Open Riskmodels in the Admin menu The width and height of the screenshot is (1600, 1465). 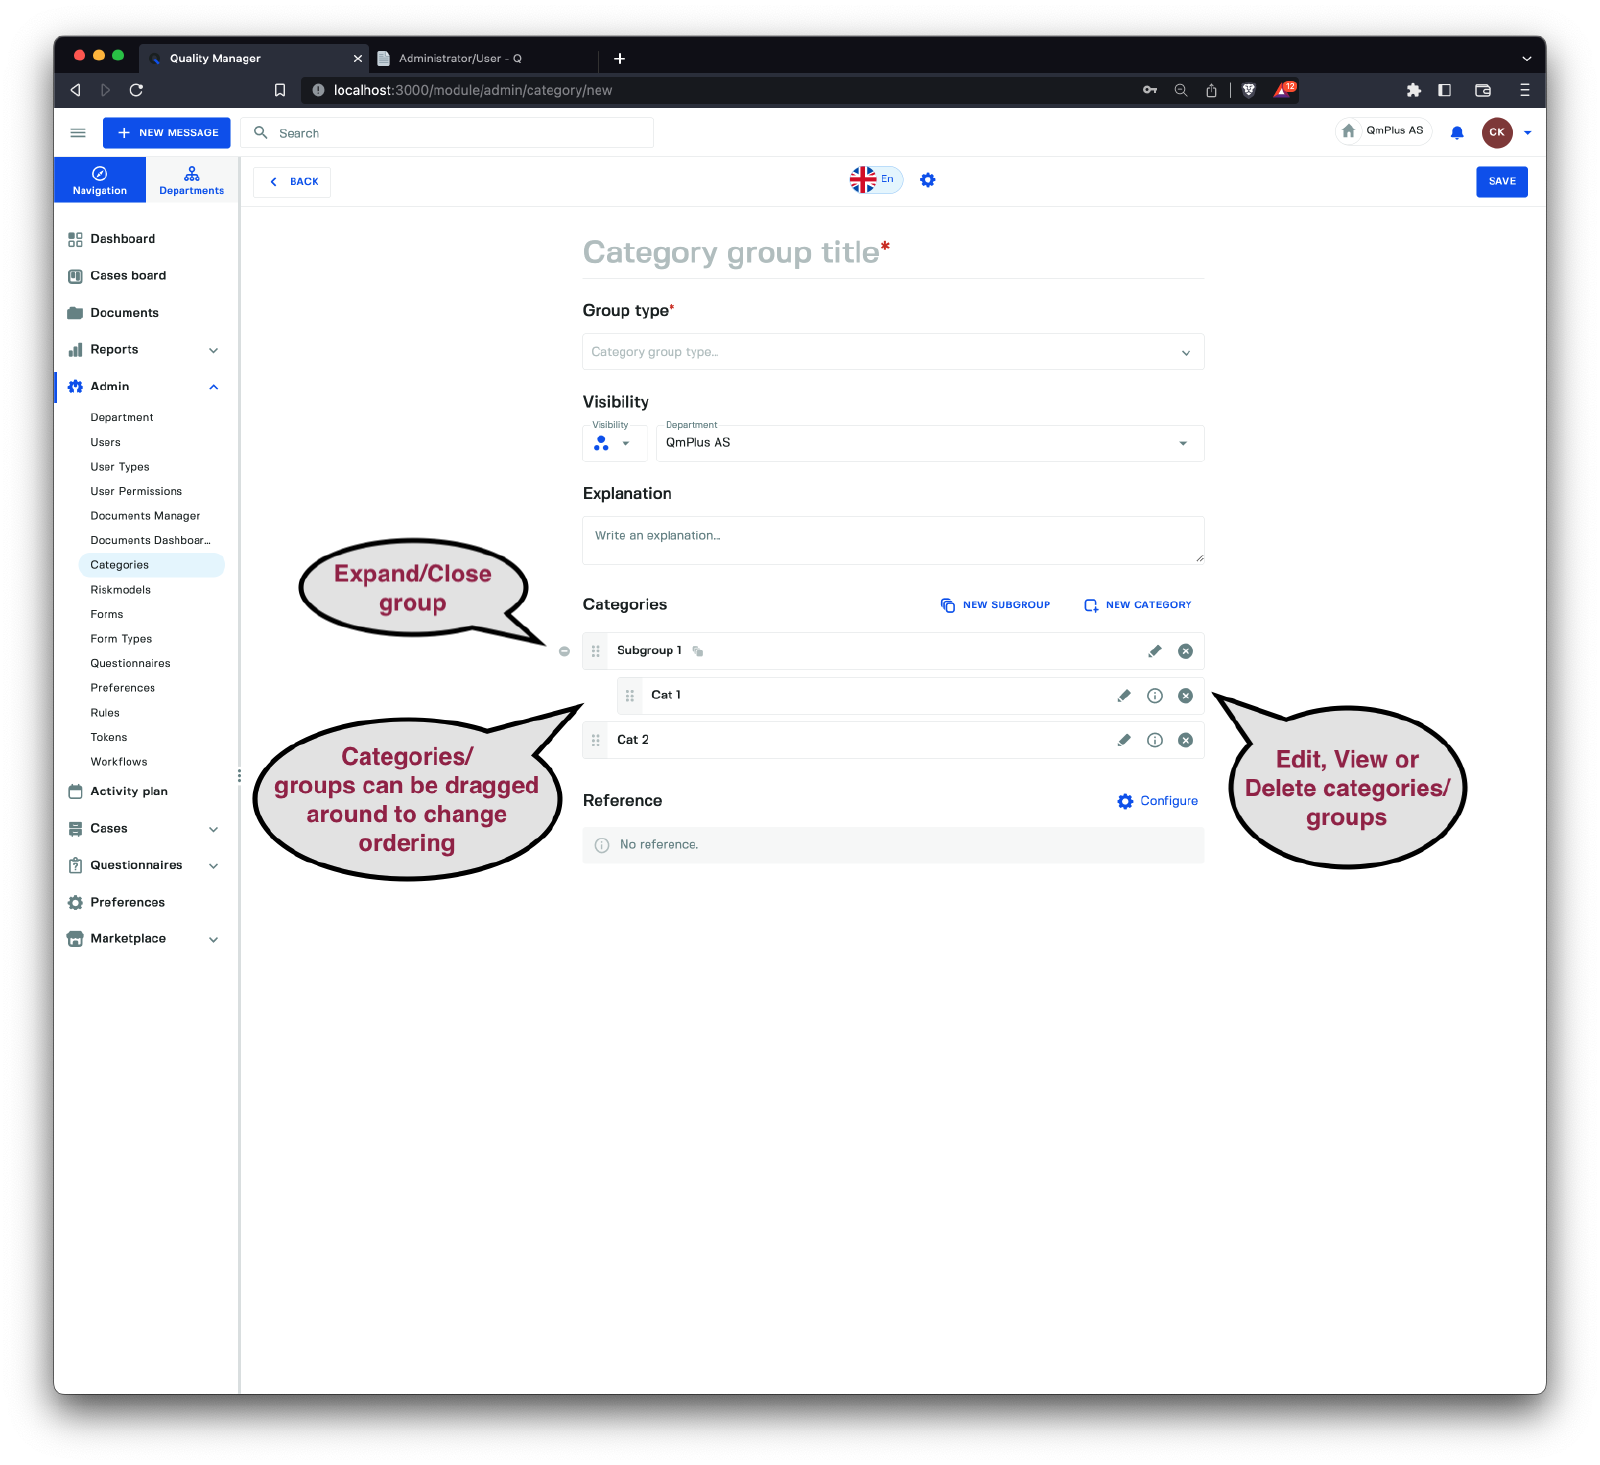pos(121,590)
